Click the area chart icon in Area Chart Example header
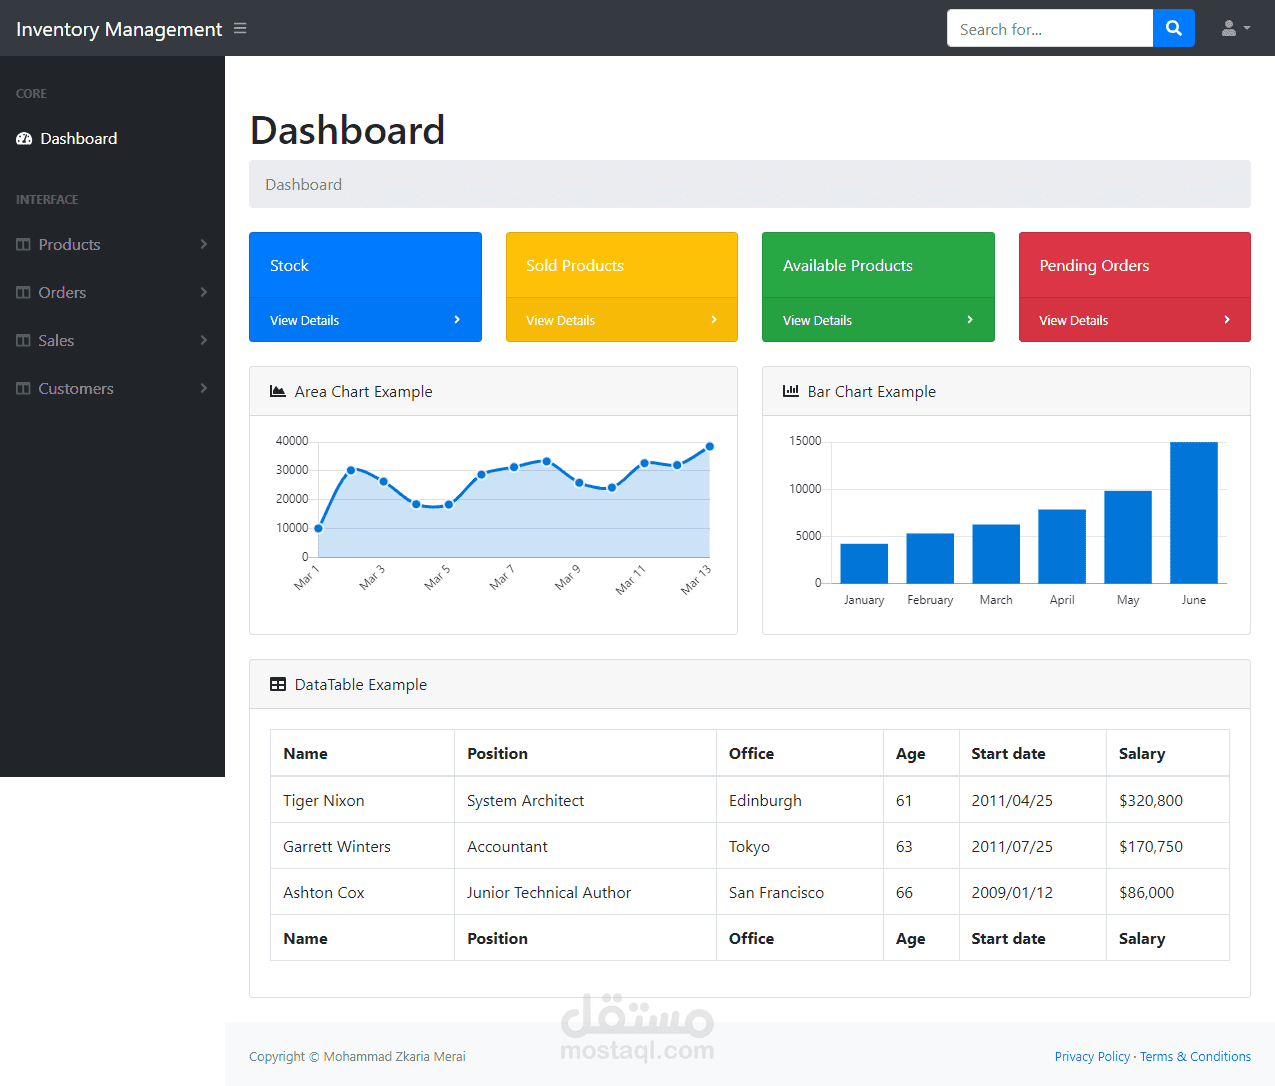The width and height of the screenshot is (1275, 1086). coord(277,391)
